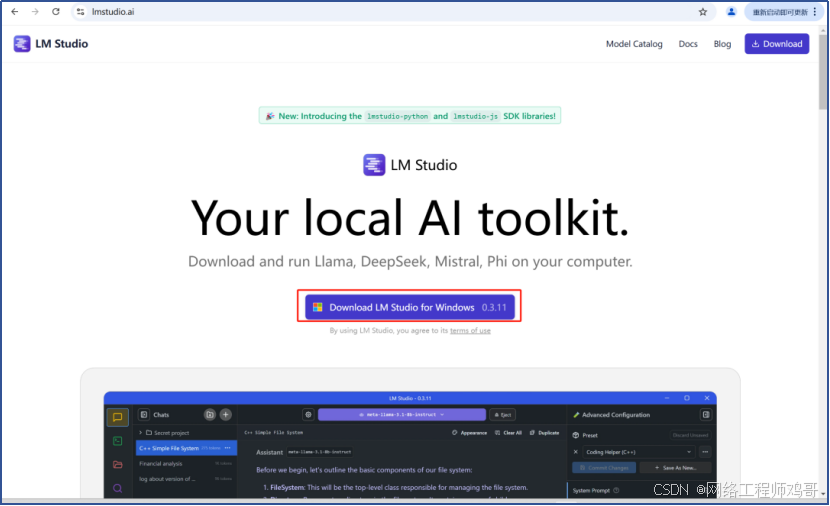Open the Coding Helper (C++) preset dropdown
This screenshot has width=830, height=506.
(639, 452)
